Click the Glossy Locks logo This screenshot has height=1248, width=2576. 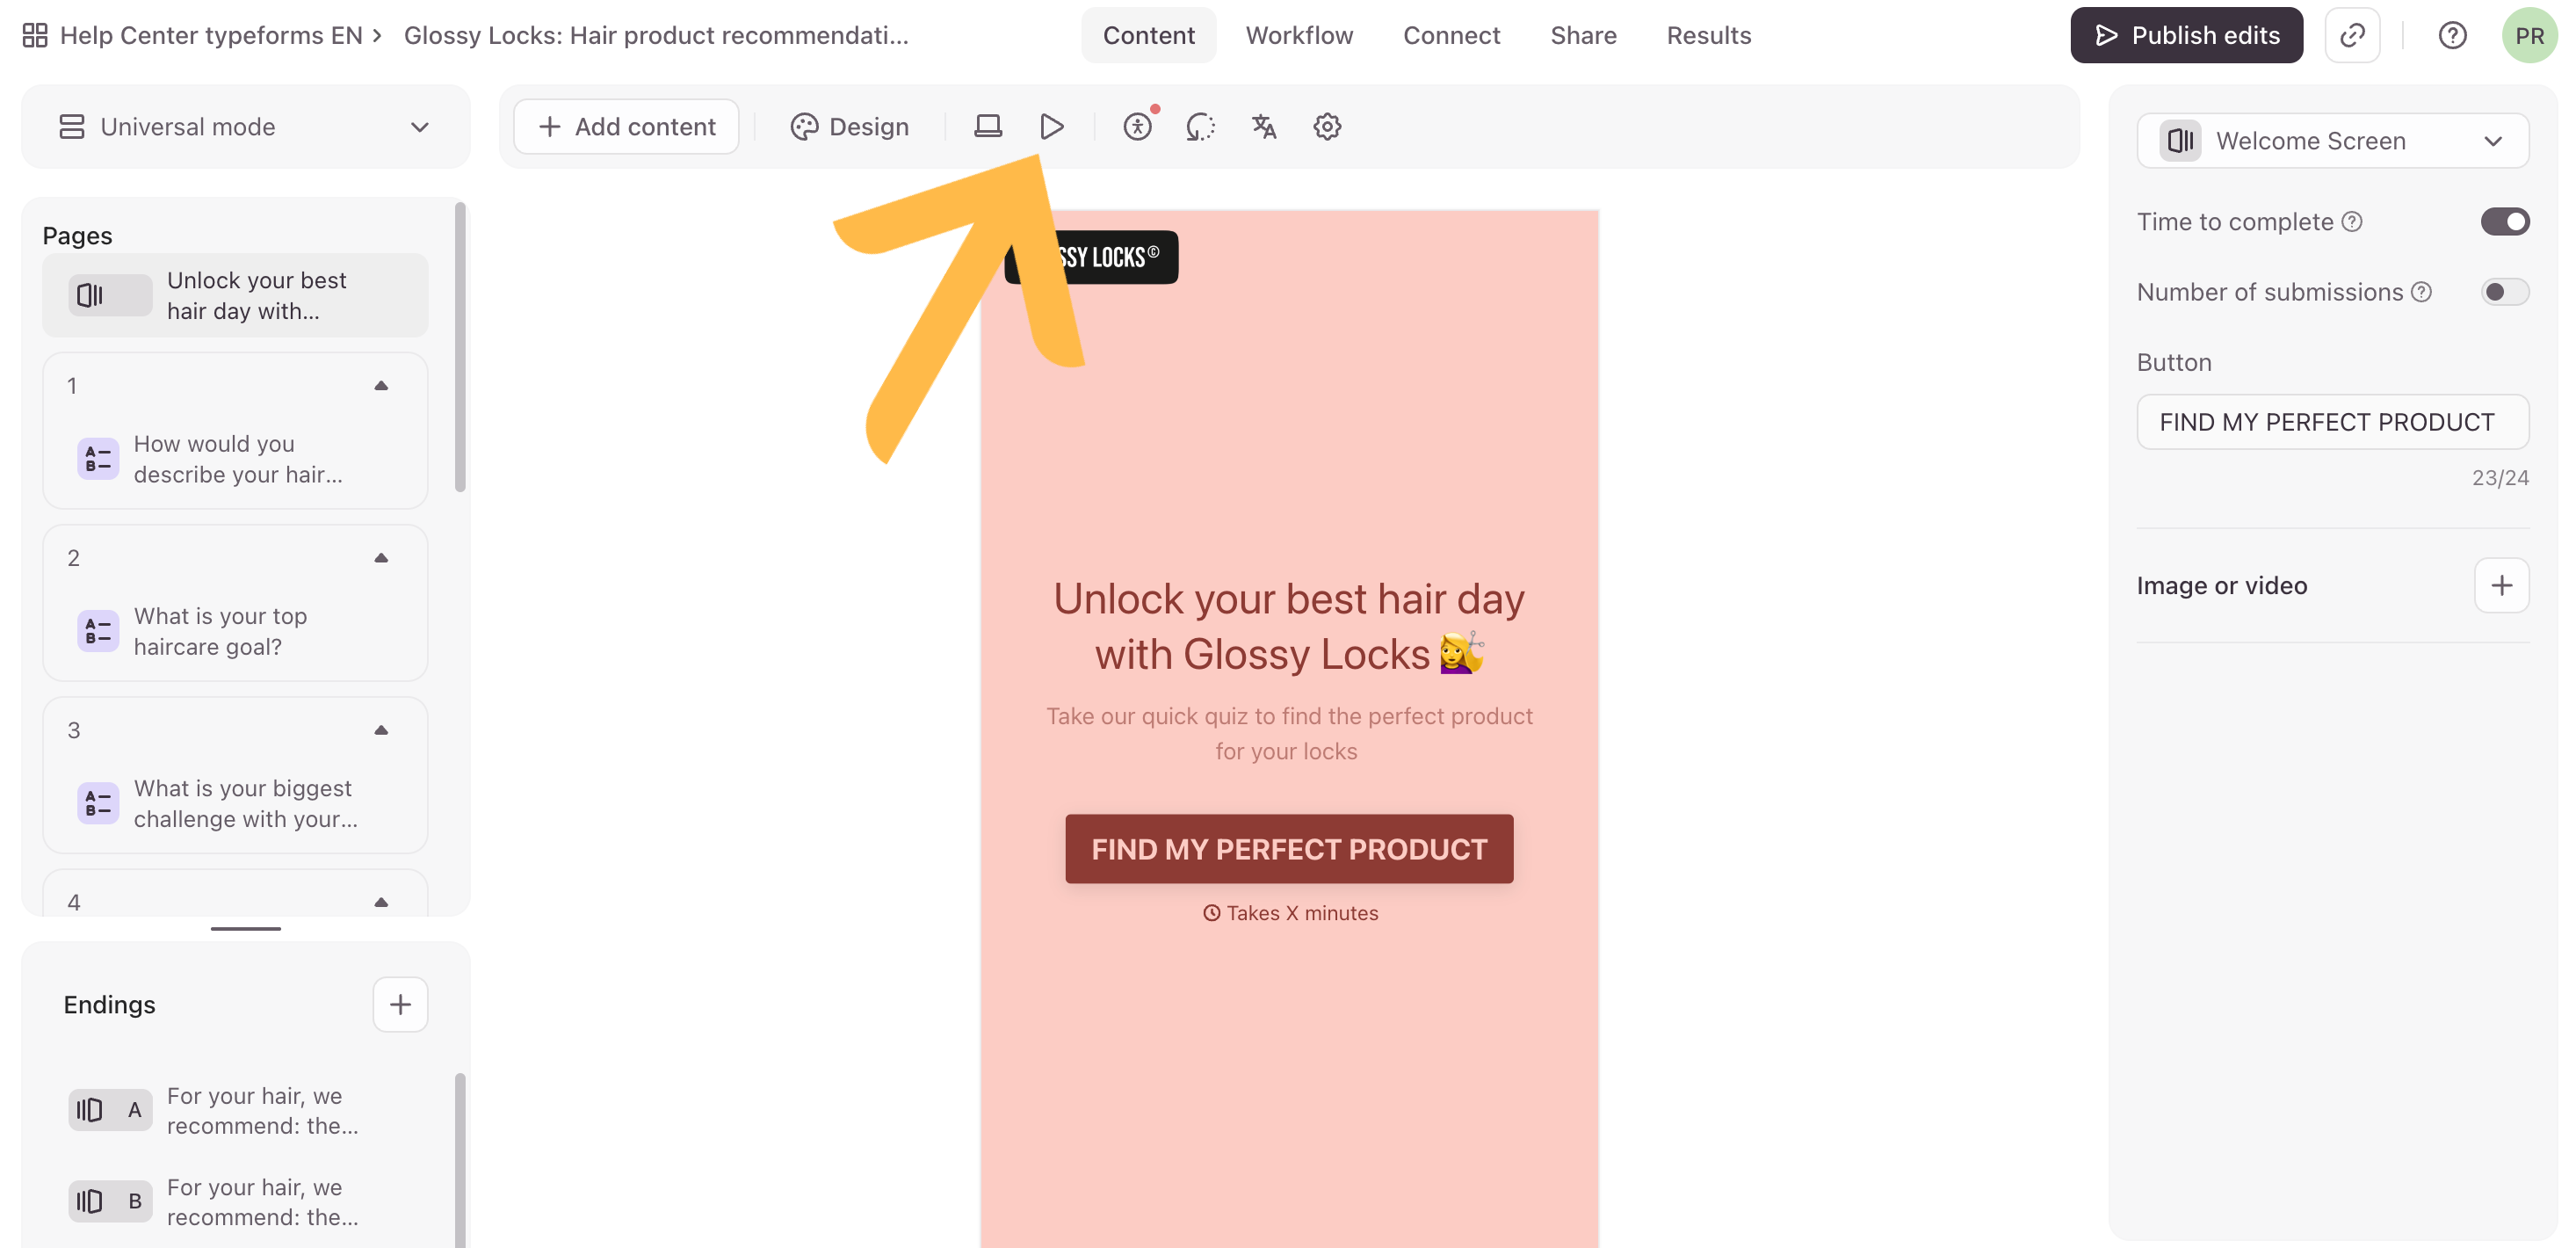[1091, 257]
